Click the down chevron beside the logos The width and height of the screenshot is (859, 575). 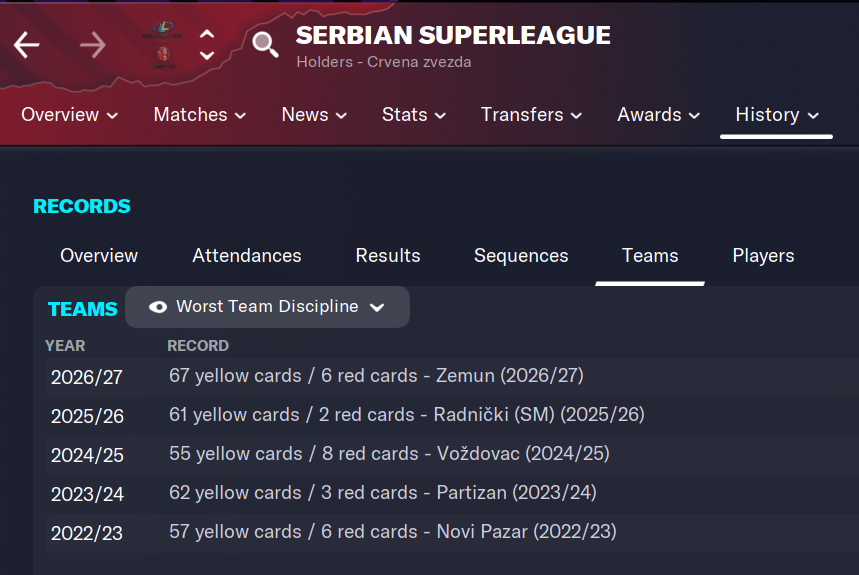coord(207,56)
